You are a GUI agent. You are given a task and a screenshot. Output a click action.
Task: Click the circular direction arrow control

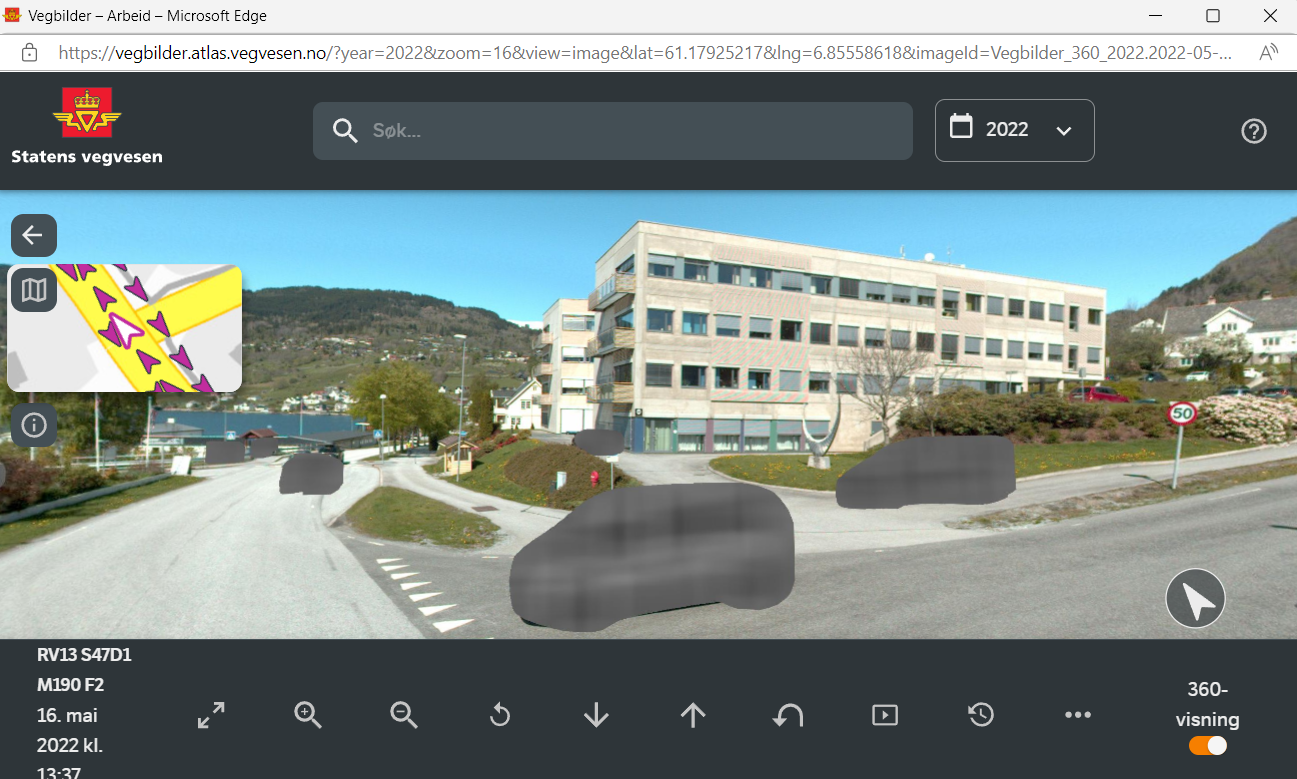(1195, 598)
